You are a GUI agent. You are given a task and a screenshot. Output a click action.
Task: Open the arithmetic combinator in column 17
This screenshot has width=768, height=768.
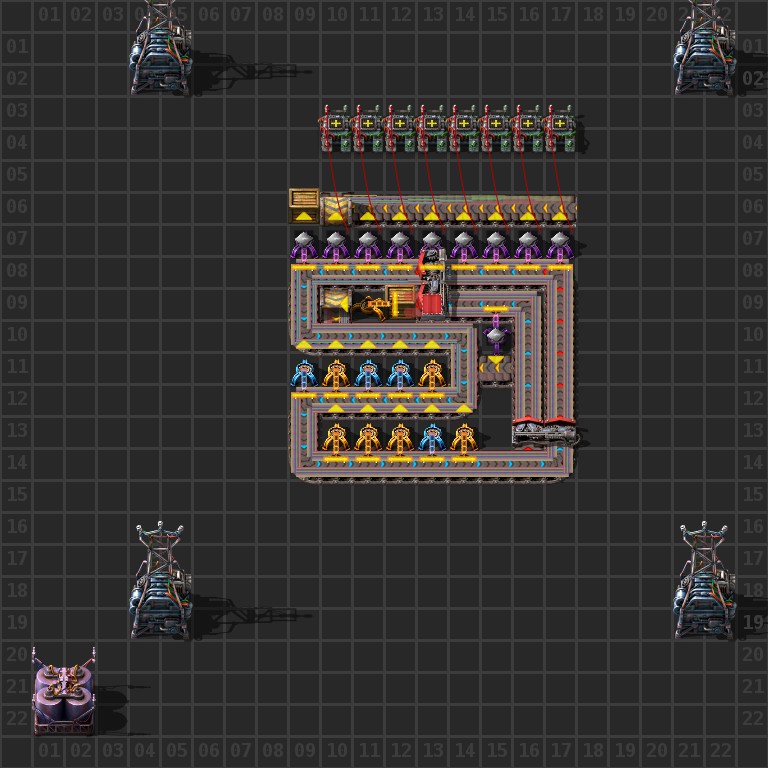click(559, 128)
